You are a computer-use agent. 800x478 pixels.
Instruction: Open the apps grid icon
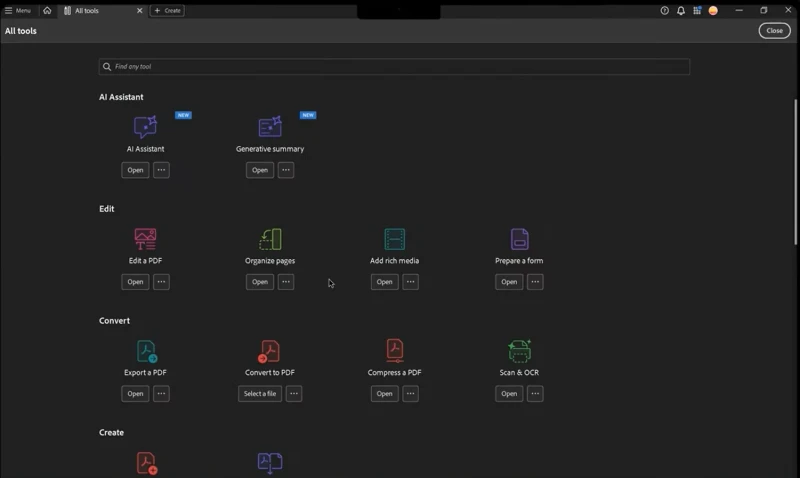point(697,10)
